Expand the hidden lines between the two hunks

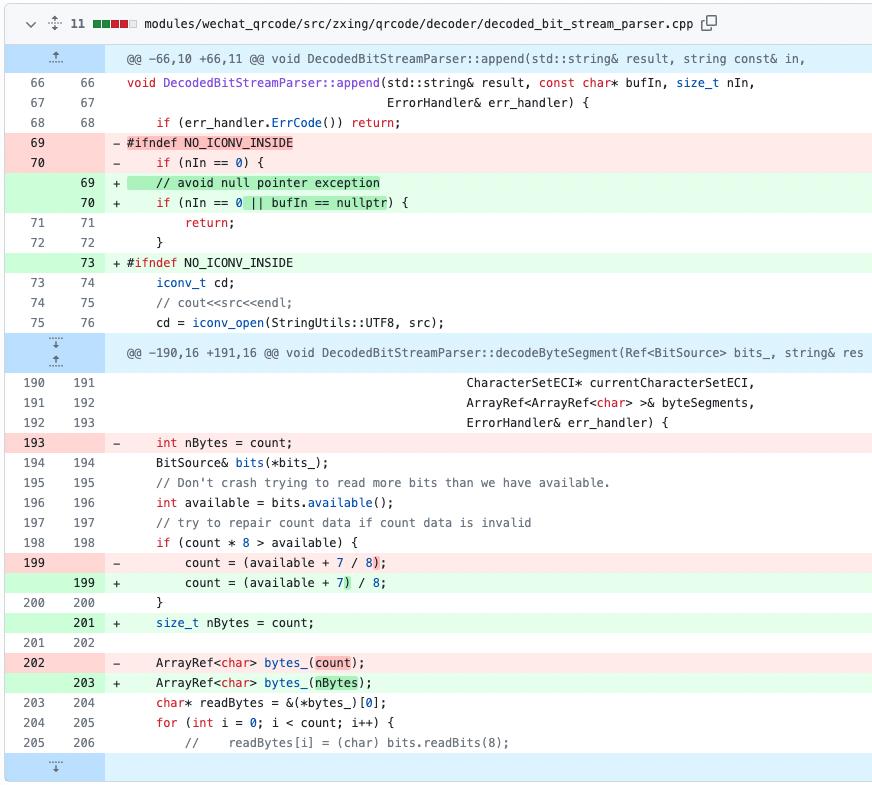[x=55, y=353]
